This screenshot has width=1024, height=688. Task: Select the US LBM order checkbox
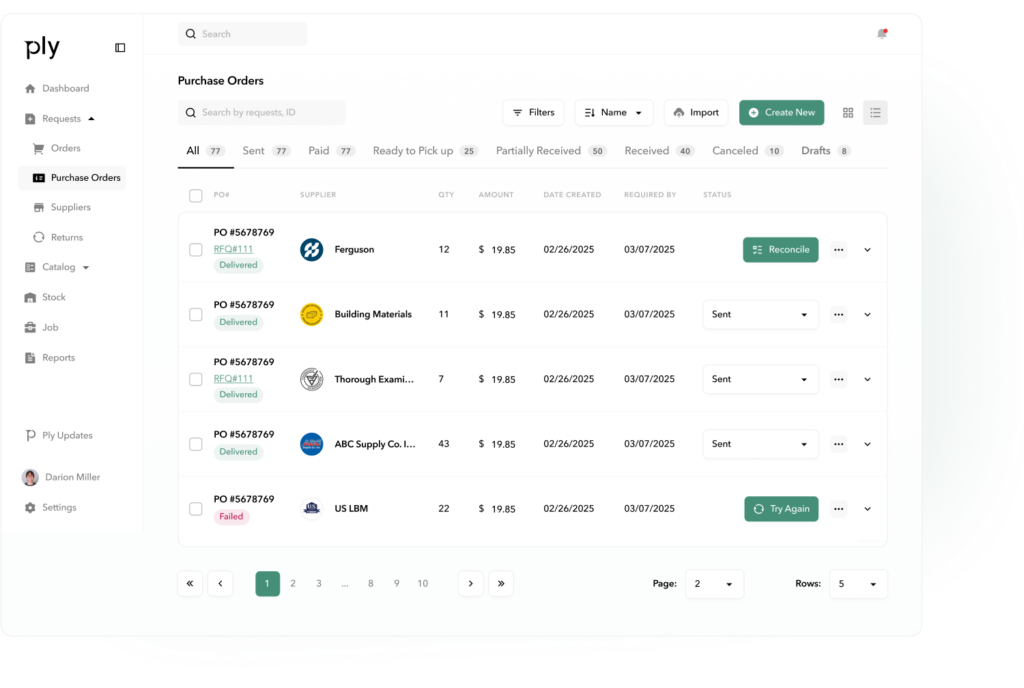pyautogui.click(x=196, y=508)
